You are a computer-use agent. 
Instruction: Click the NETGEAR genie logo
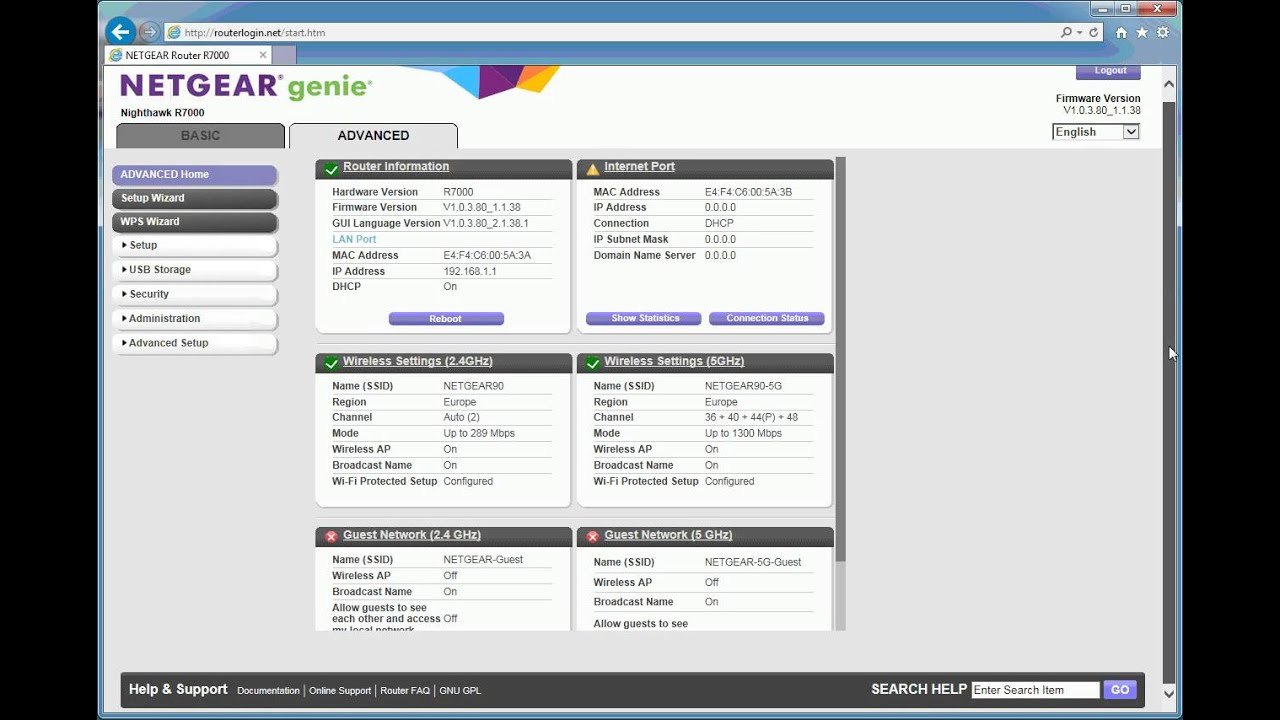(x=245, y=86)
